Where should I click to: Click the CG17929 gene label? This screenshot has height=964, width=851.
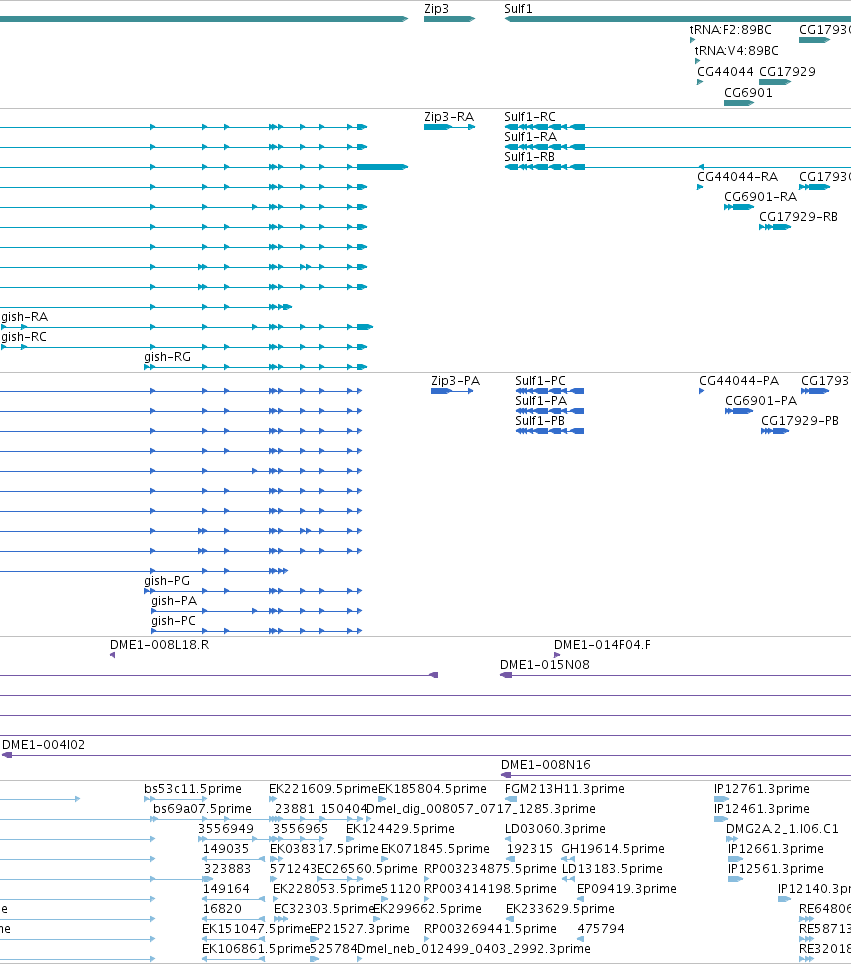[x=788, y=71]
